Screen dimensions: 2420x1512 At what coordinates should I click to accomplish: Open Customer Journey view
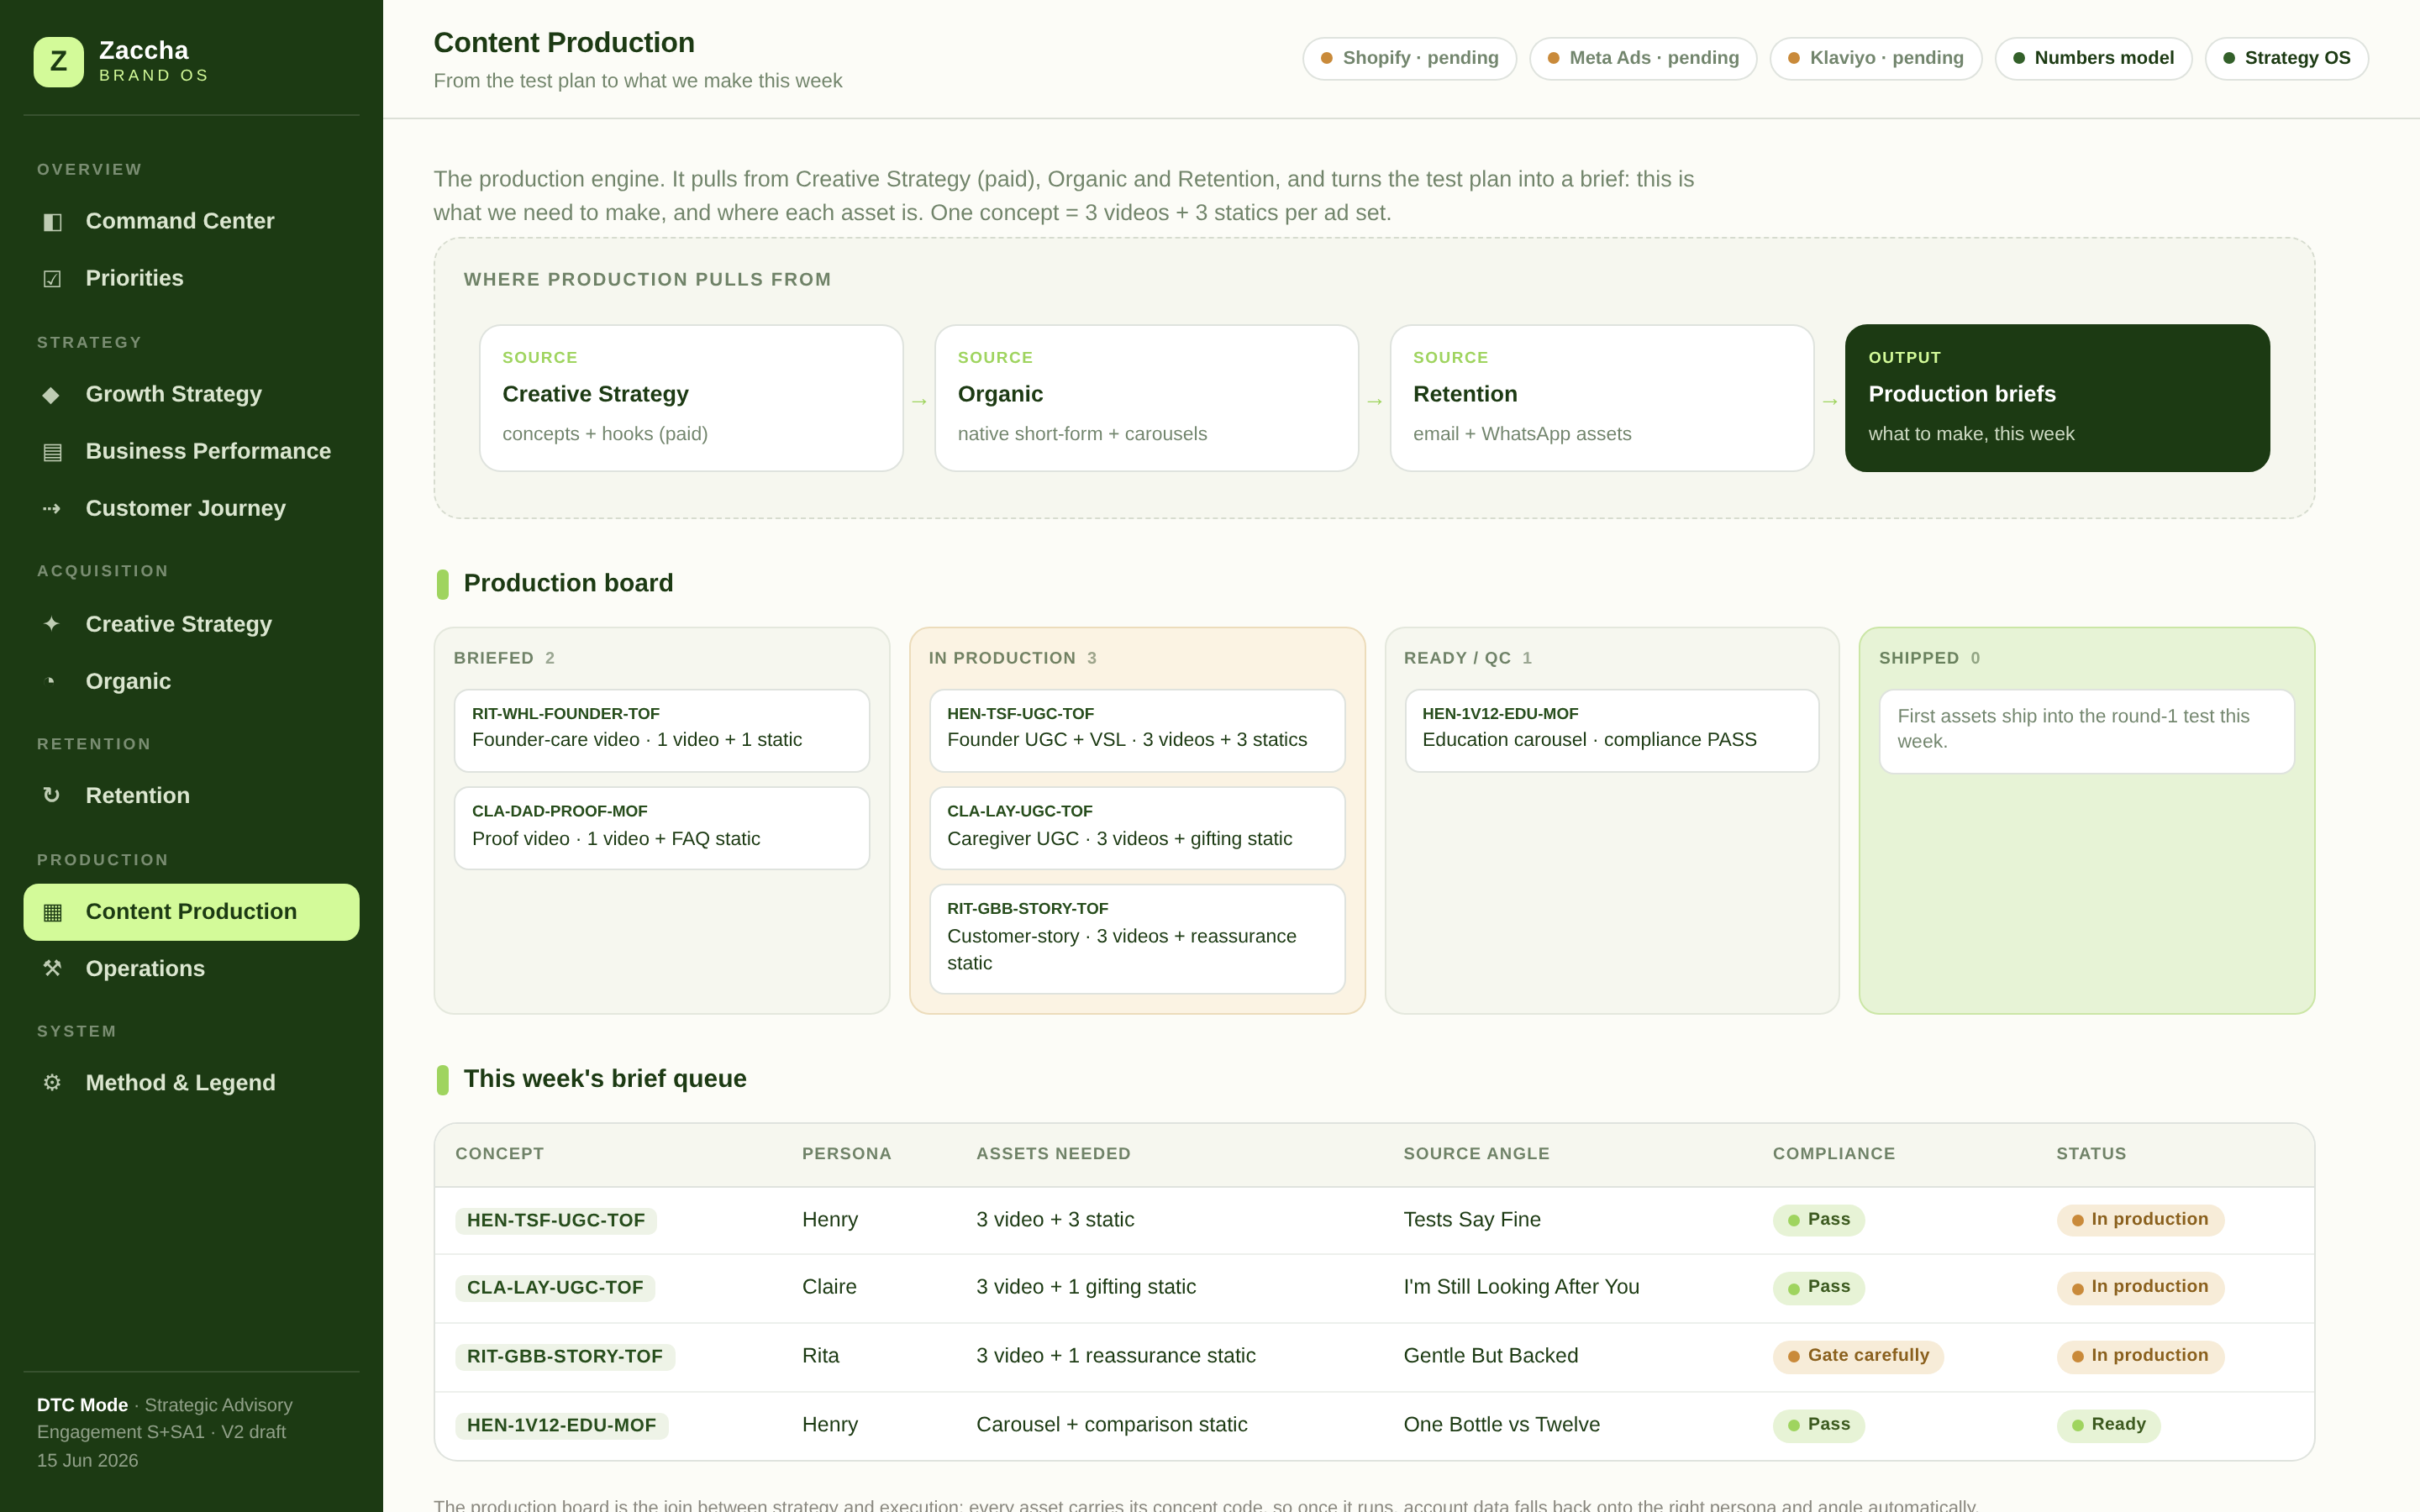click(x=191, y=508)
